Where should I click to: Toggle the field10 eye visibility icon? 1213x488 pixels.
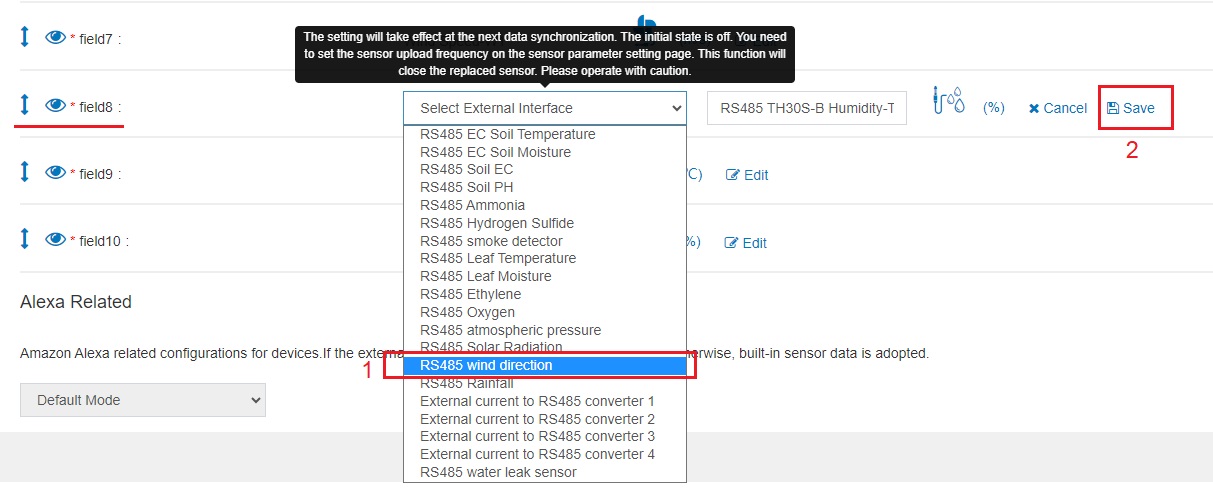(x=55, y=240)
